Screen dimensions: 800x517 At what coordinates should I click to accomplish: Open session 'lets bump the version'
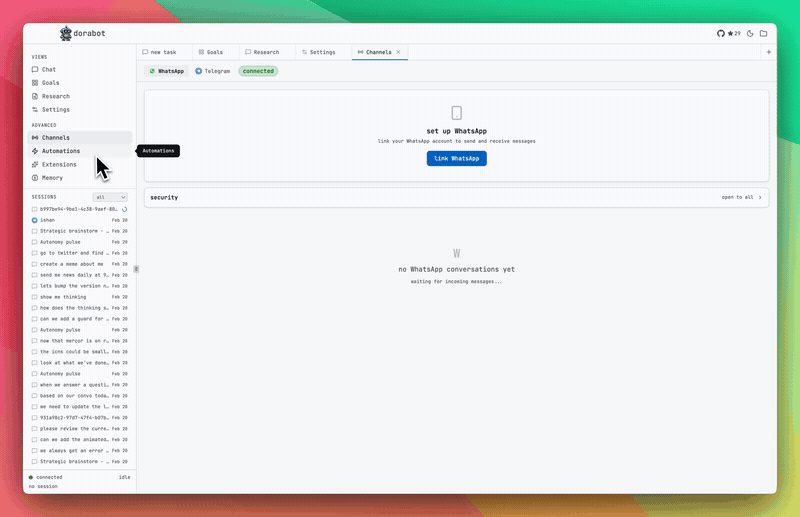80,286
